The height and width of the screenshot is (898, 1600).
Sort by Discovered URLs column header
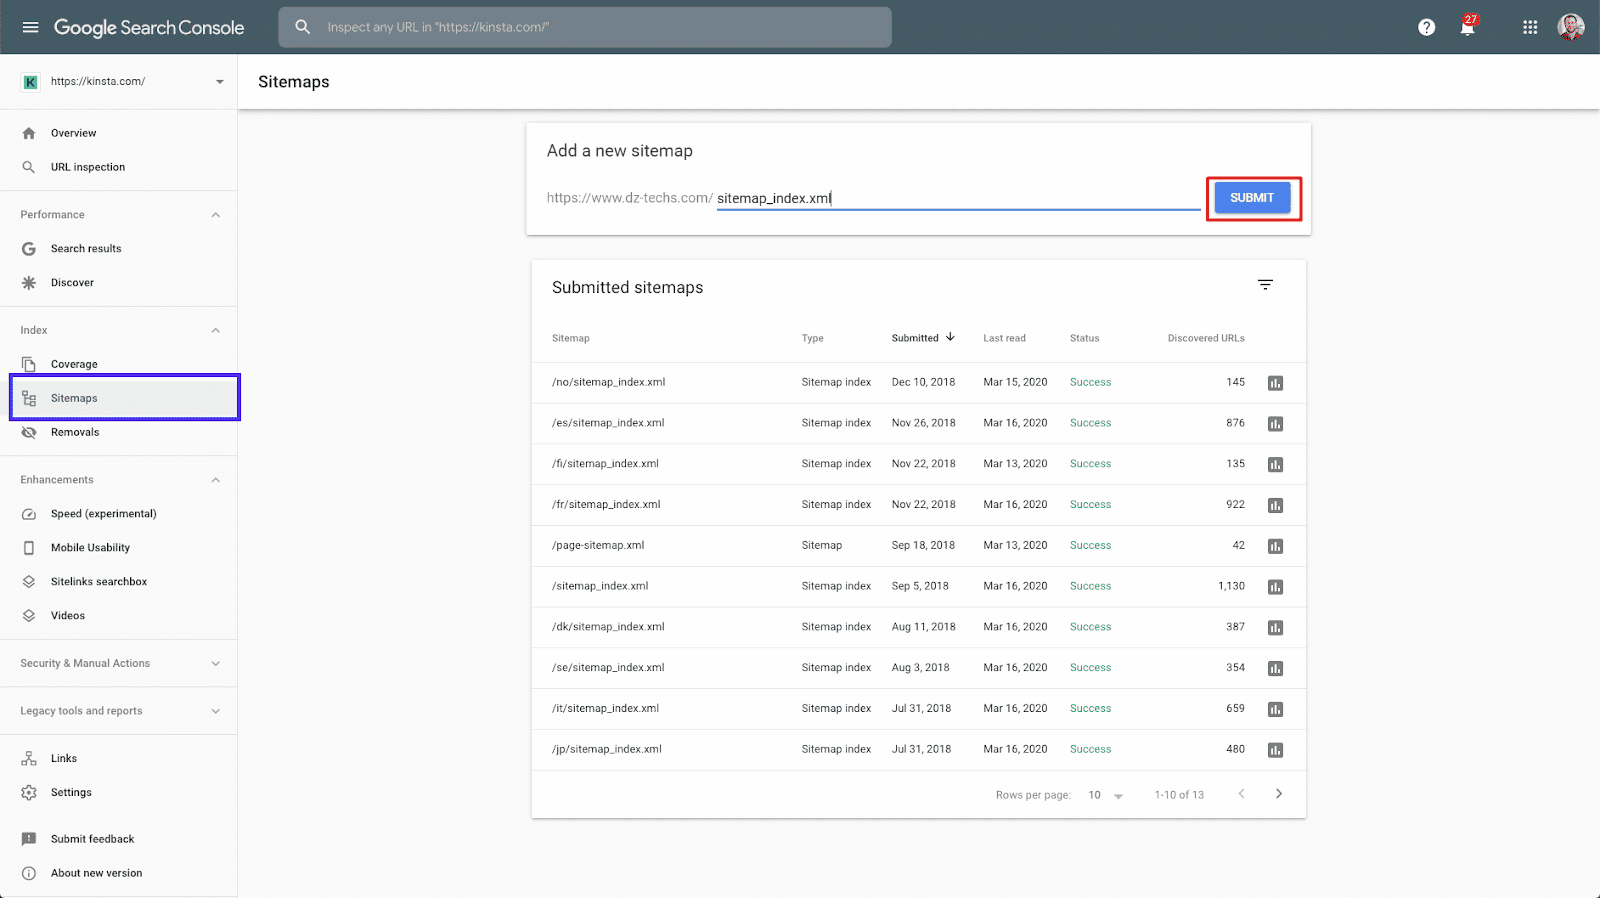(x=1206, y=338)
